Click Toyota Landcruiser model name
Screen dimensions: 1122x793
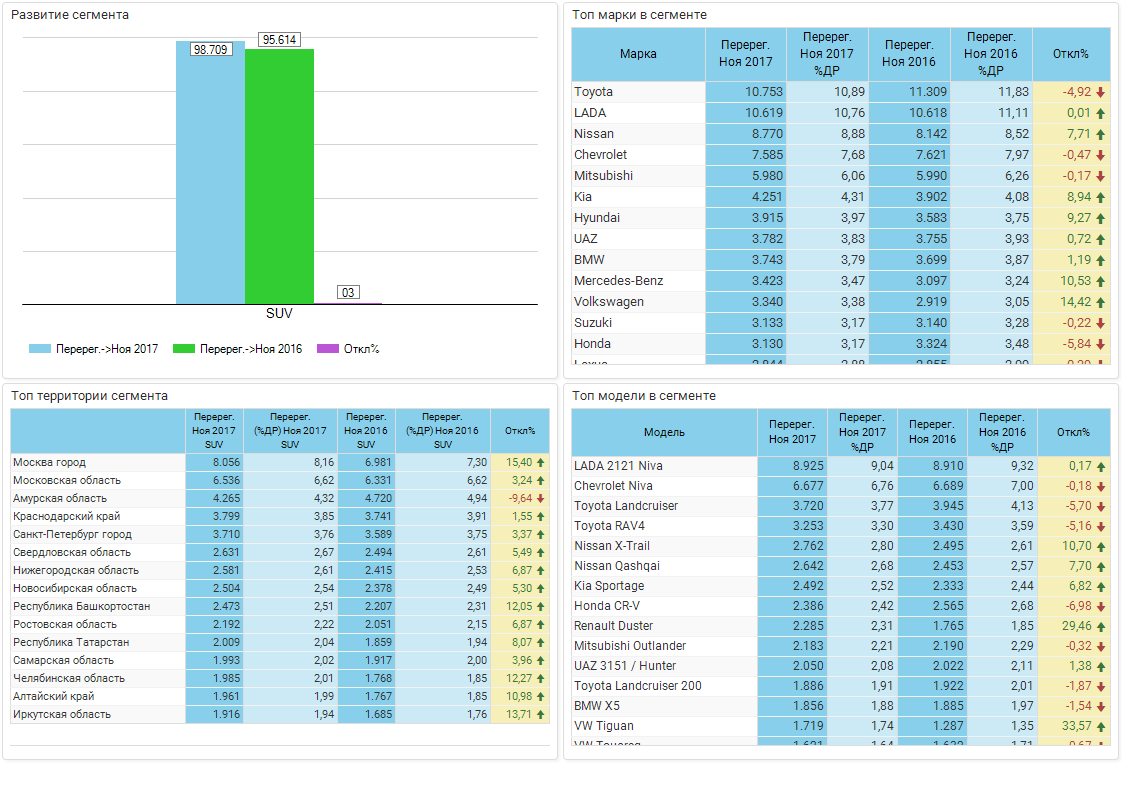click(x=626, y=506)
